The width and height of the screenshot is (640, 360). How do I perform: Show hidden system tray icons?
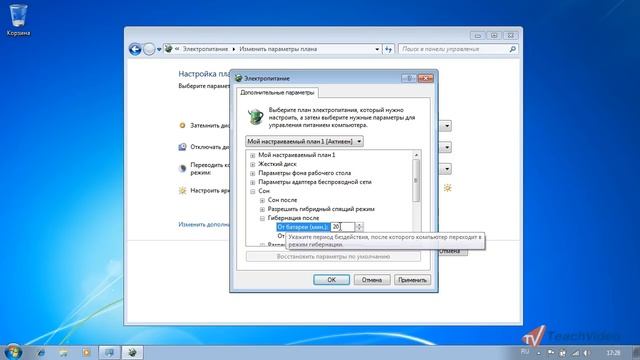coord(539,353)
